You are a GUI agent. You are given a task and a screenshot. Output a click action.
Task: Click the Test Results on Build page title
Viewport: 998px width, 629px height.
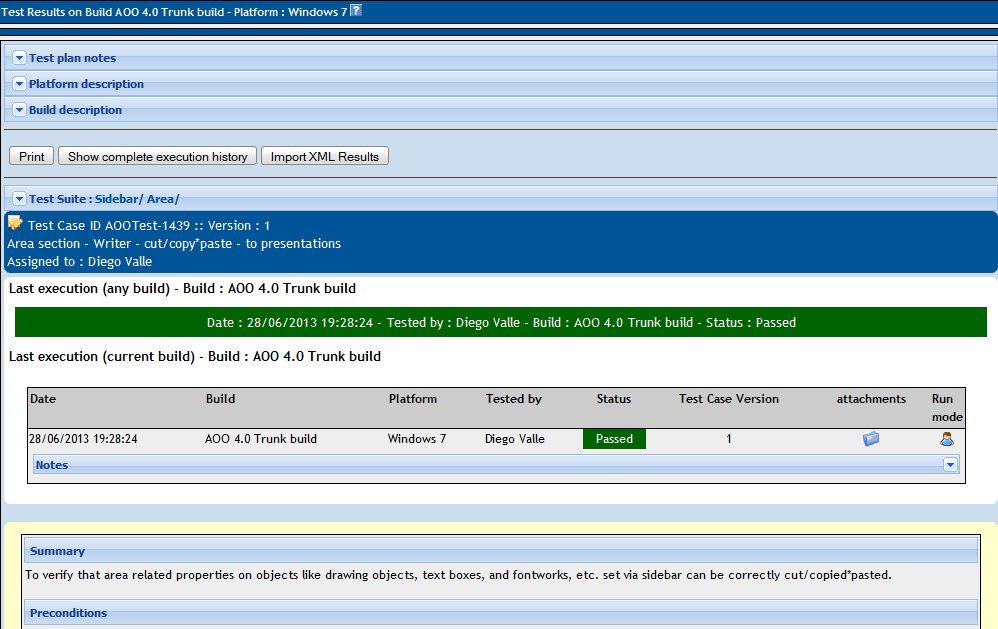pyautogui.click(x=174, y=11)
